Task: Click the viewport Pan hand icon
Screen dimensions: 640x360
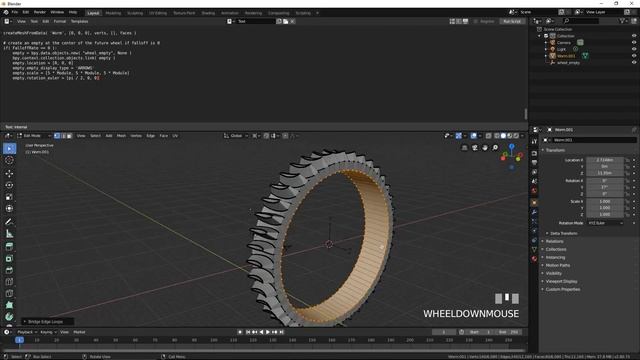Action: (x=485, y=148)
